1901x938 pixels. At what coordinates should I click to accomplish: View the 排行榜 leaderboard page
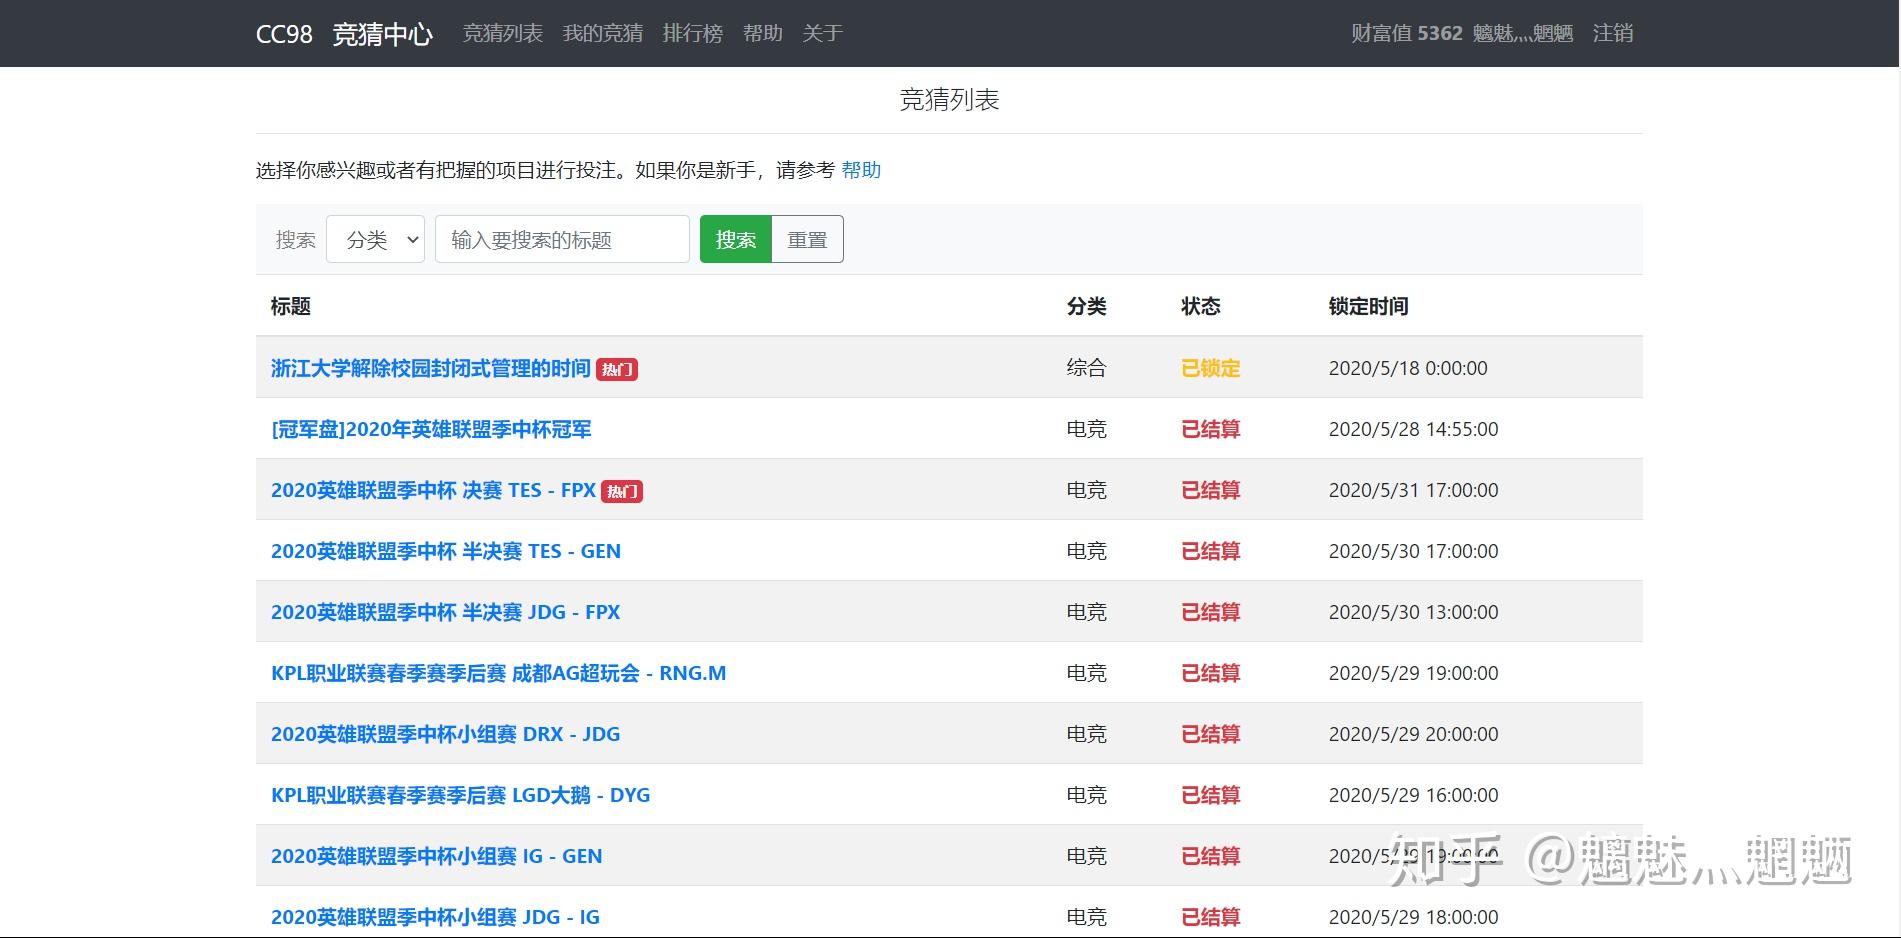tap(693, 33)
